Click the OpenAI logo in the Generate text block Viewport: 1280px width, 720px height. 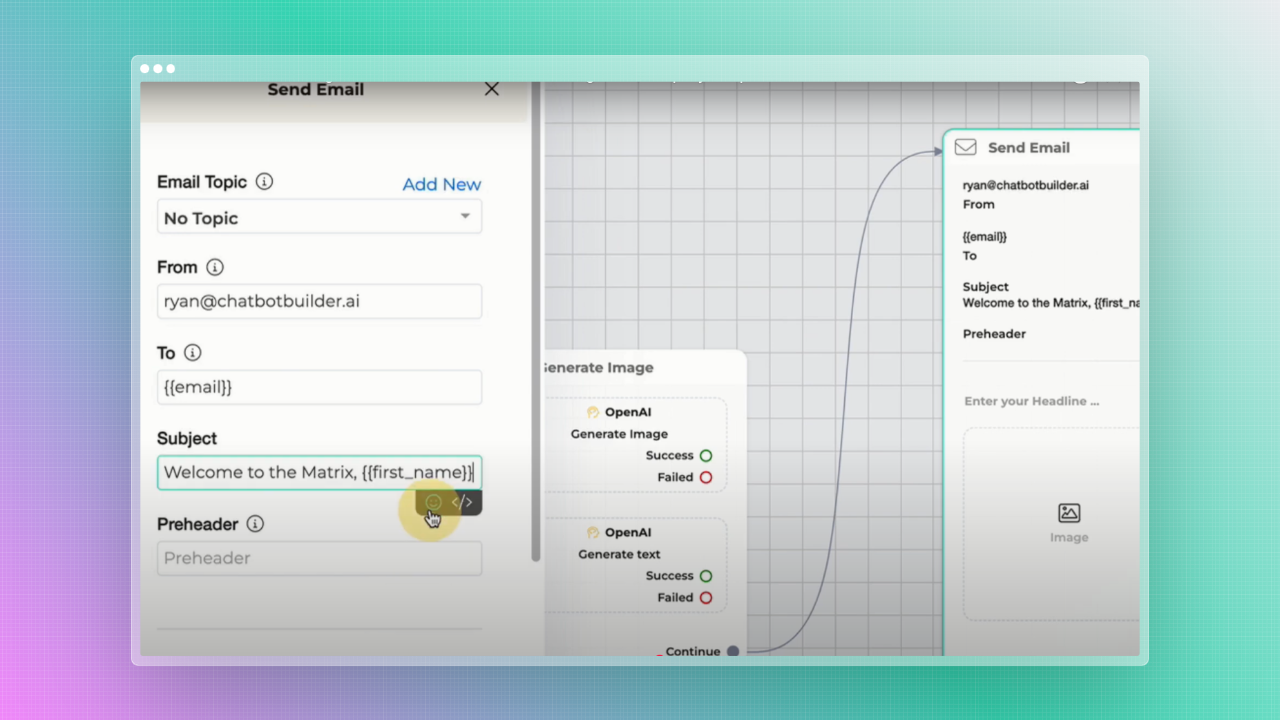(593, 533)
